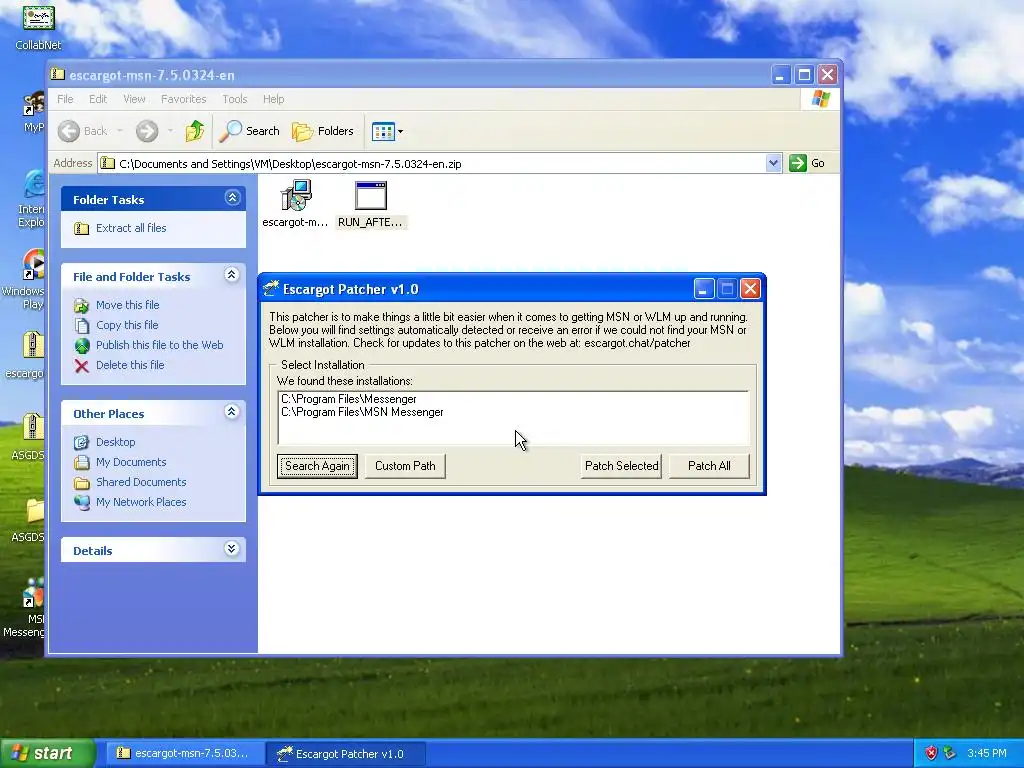Open the Favorites menu
This screenshot has height=768, width=1024.
184,99
